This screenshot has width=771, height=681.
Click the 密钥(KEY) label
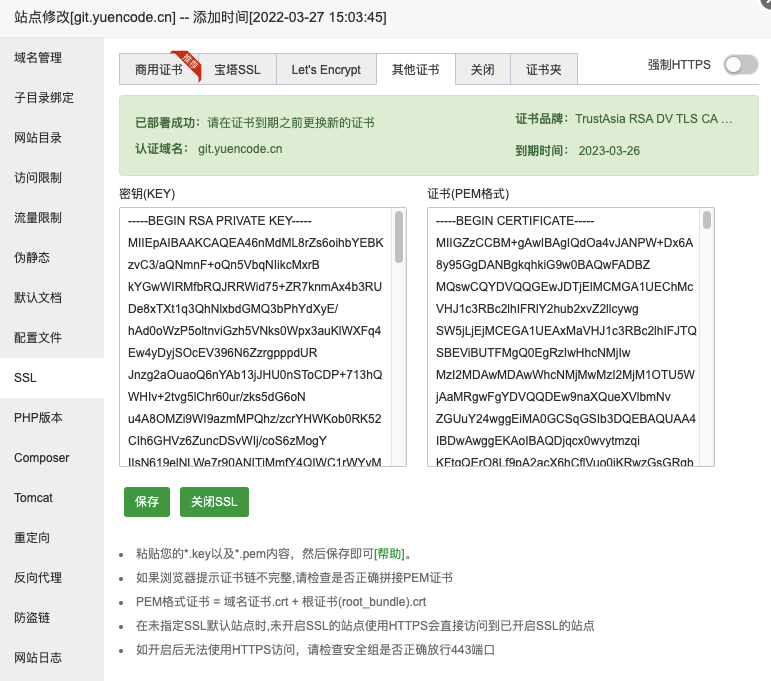(x=147, y=194)
